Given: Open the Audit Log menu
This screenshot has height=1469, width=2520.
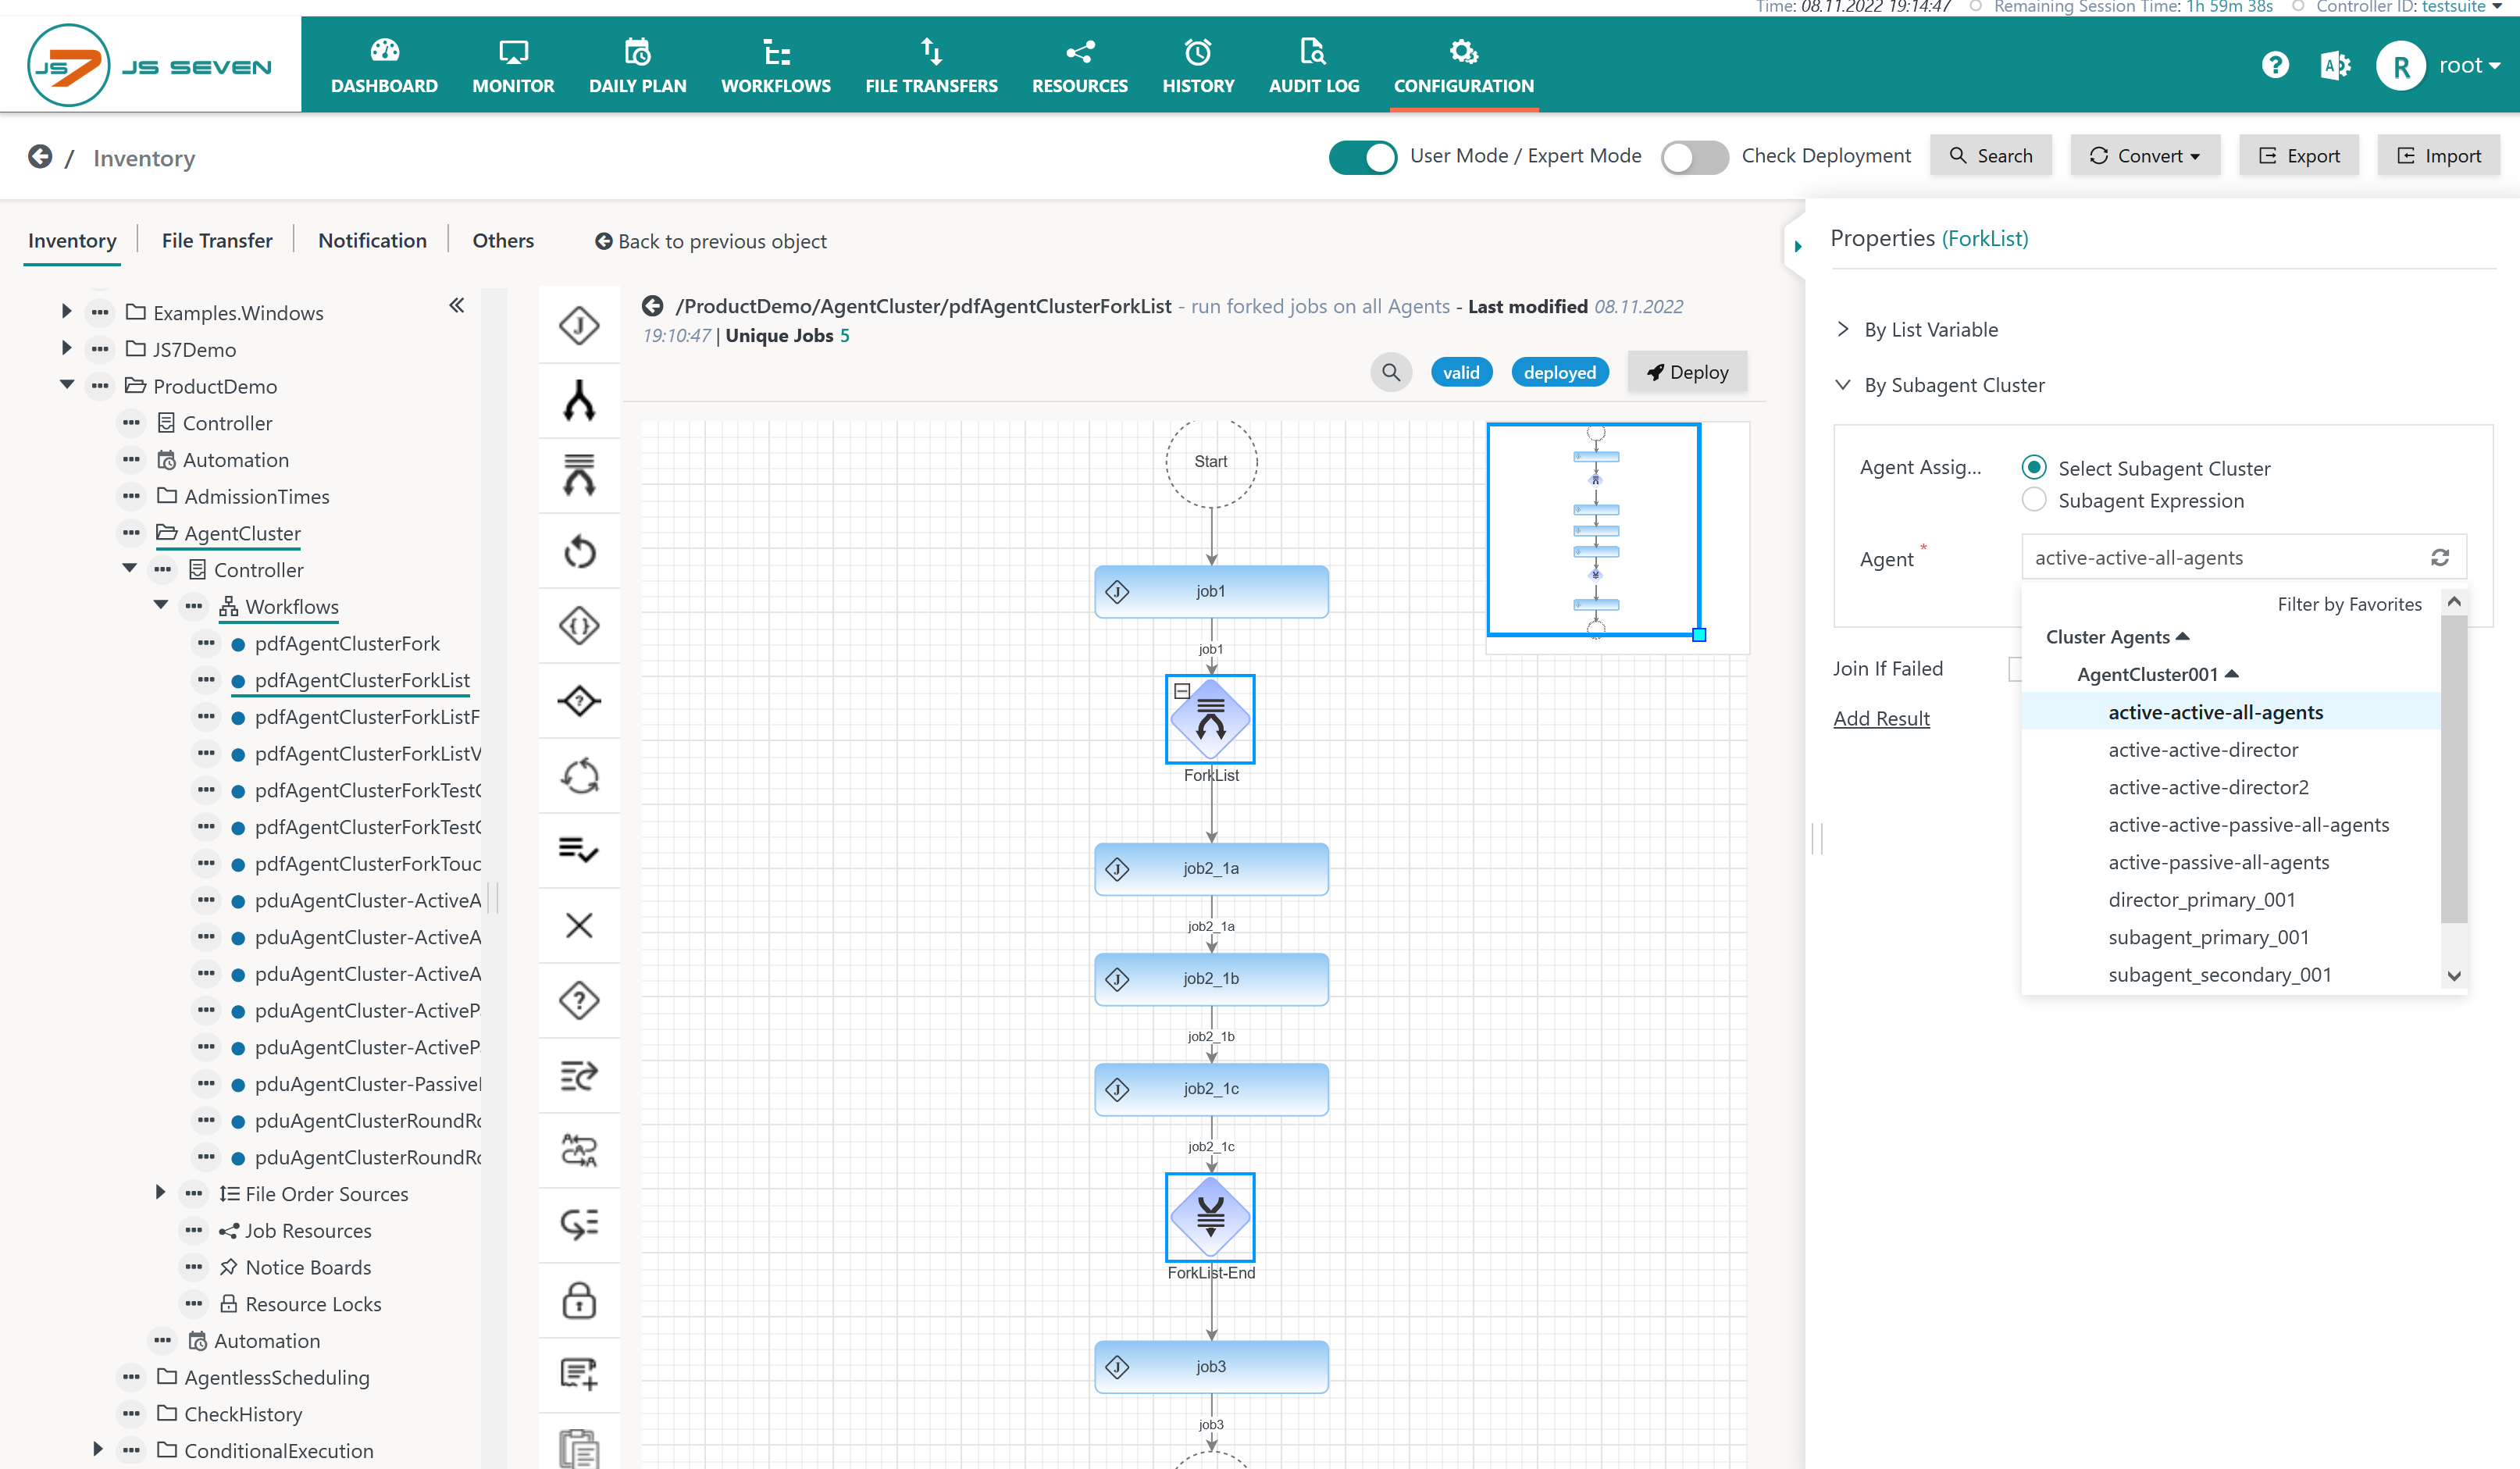Looking at the screenshot, I should pyautogui.click(x=1313, y=66).
